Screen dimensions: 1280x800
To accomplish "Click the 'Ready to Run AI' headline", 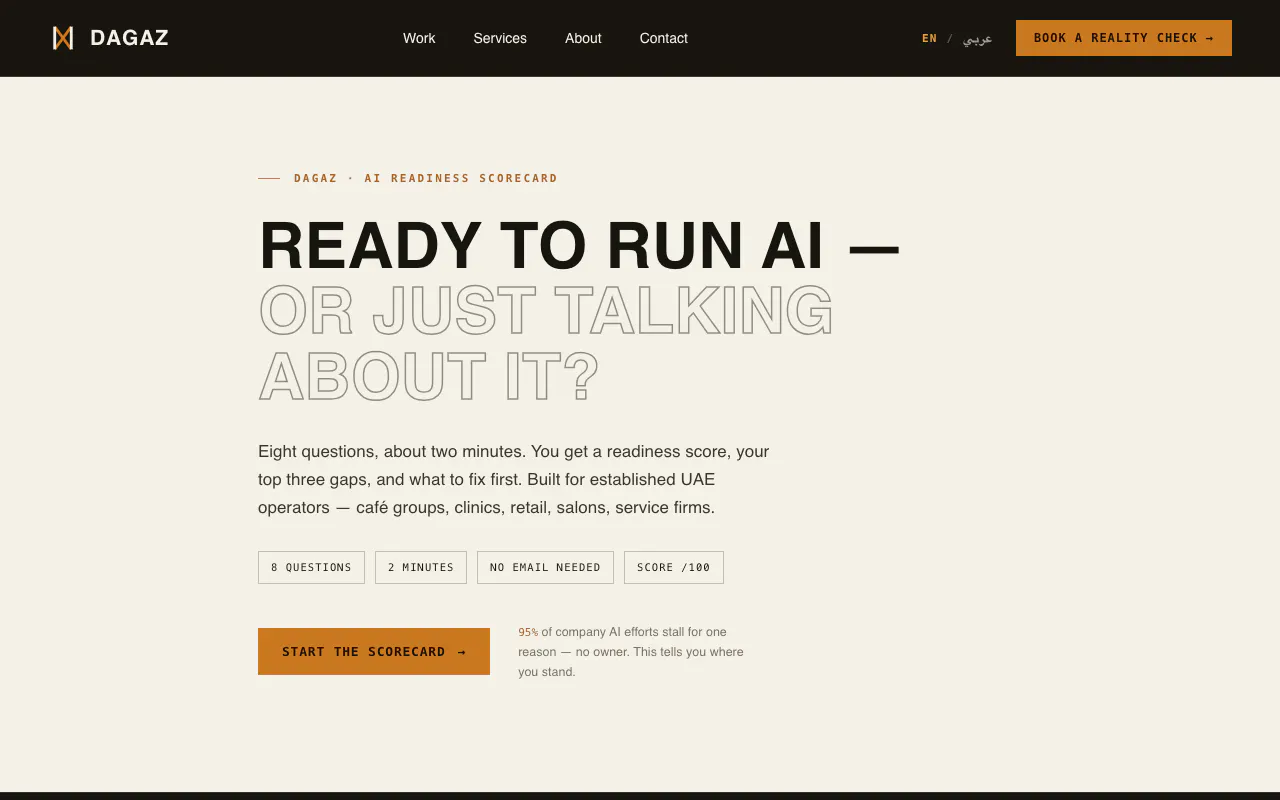I will [x=580, y=246].
